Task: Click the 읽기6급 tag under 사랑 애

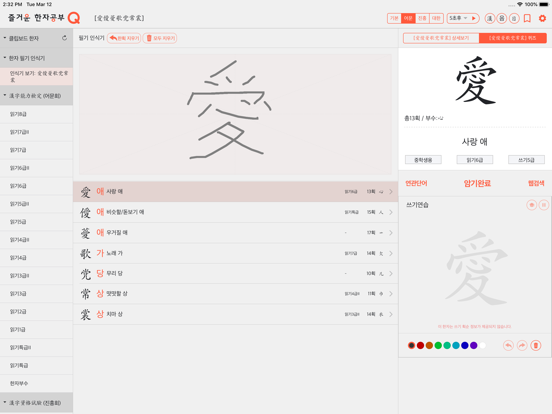Action: [475, 160]
